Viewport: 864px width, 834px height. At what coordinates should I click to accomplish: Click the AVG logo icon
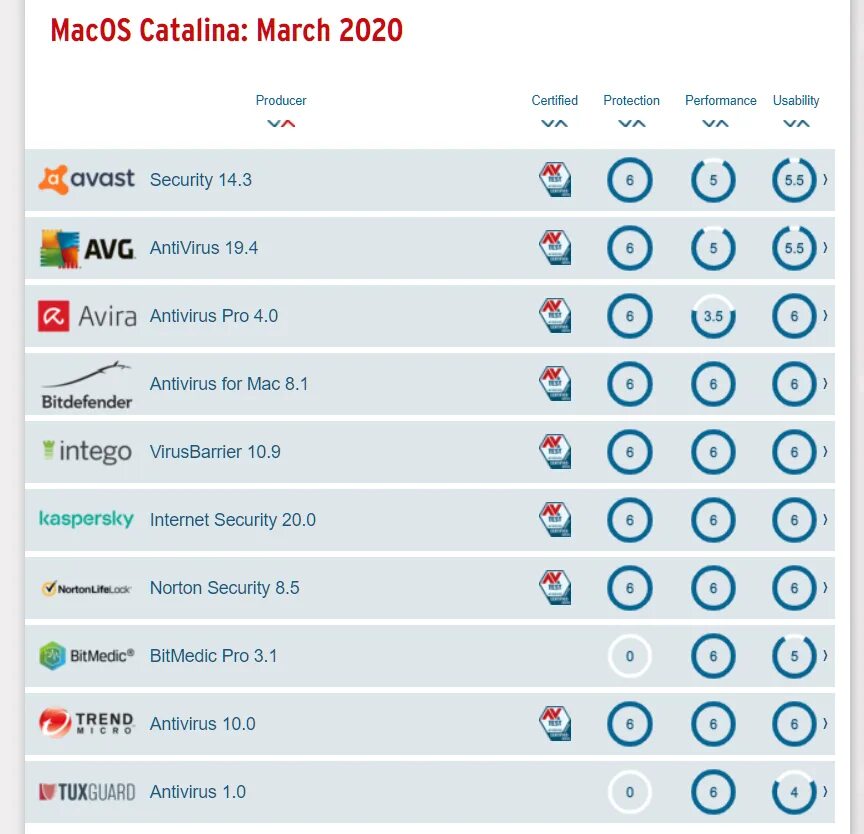[60, 249]
